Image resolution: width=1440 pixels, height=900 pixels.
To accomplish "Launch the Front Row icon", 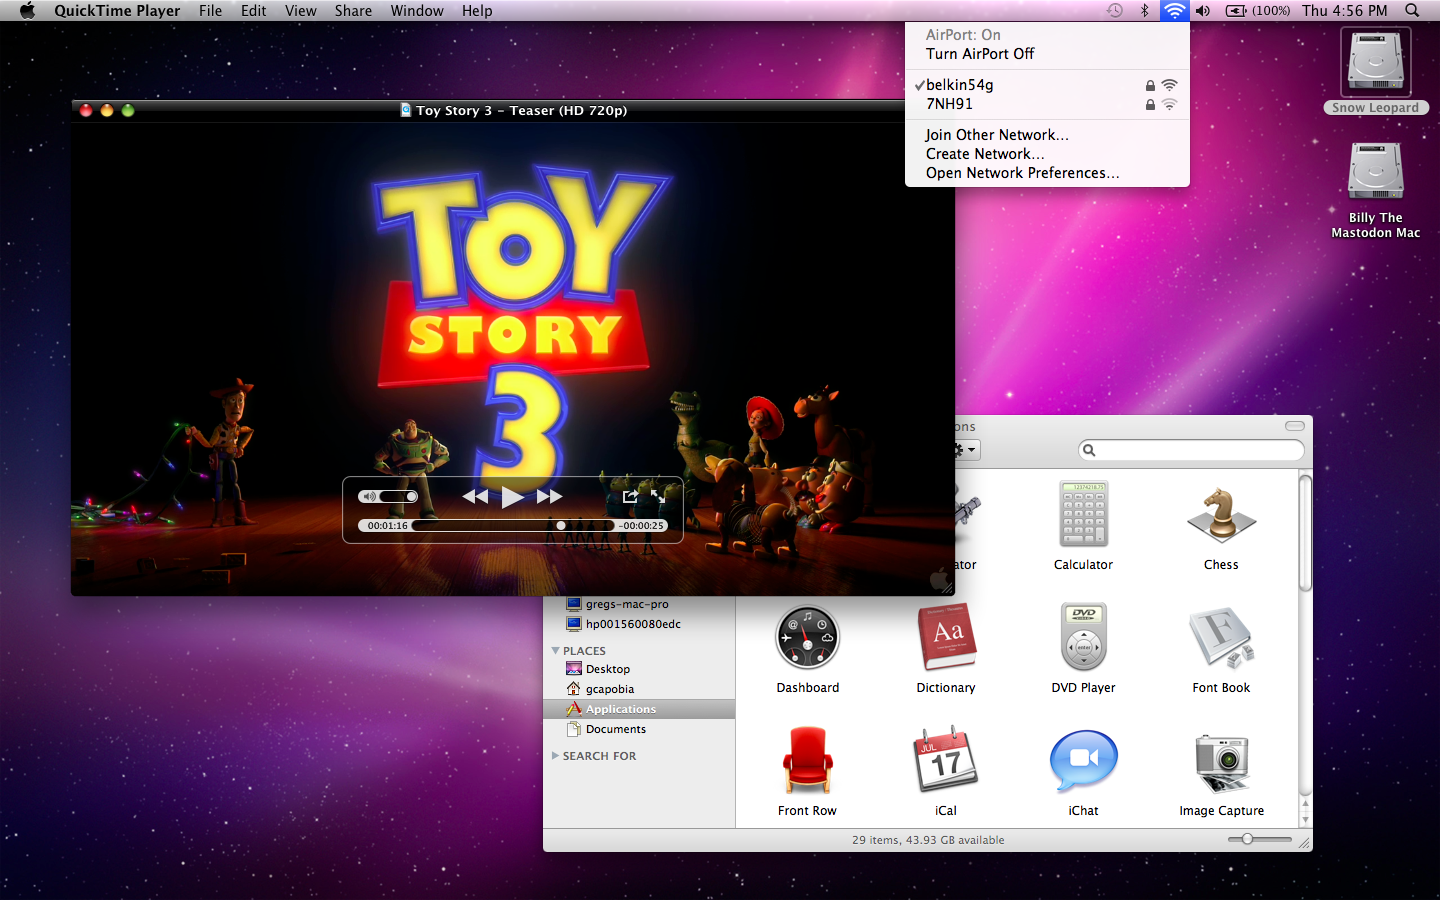I will point(807,760).
